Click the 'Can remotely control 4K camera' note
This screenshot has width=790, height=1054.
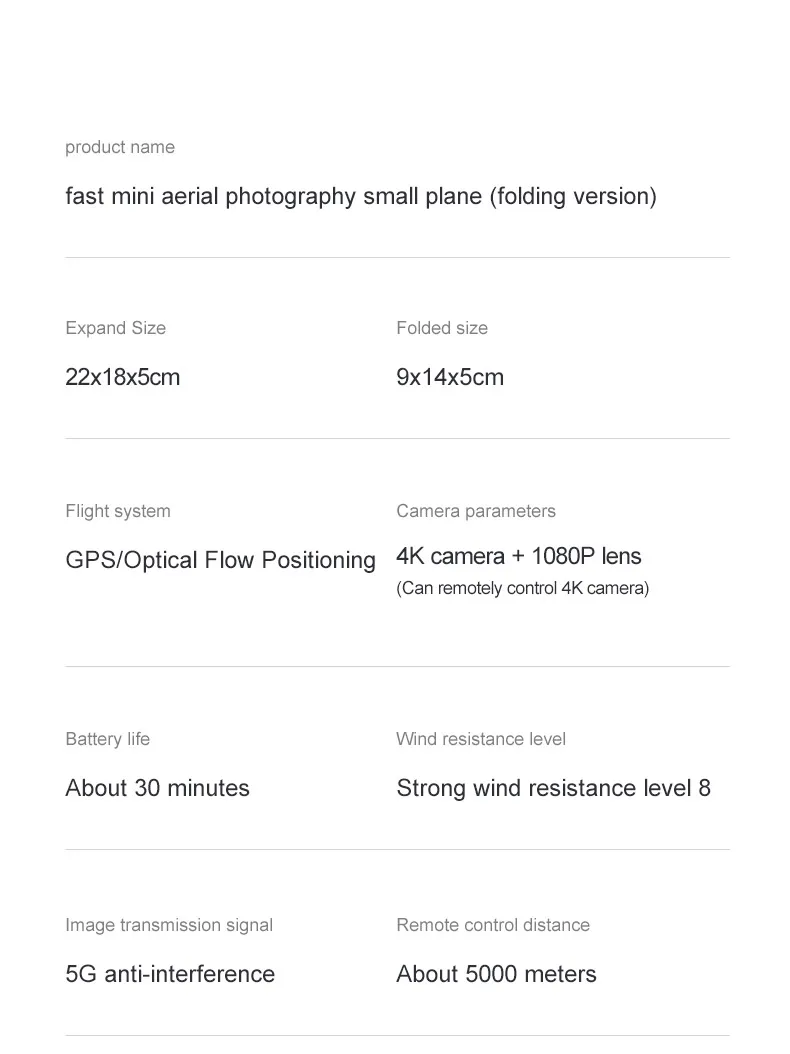pyautogui.click(x=523, y=588)
